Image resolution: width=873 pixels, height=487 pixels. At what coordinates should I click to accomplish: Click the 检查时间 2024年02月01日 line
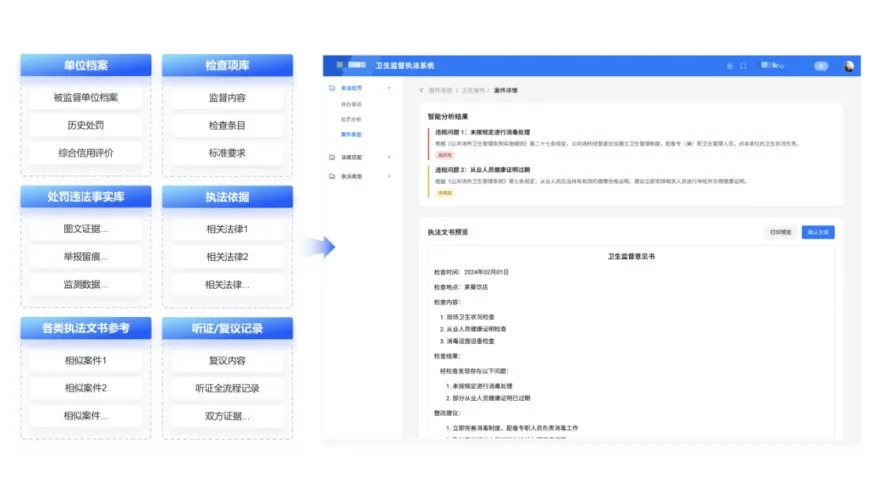click(471, 272)
